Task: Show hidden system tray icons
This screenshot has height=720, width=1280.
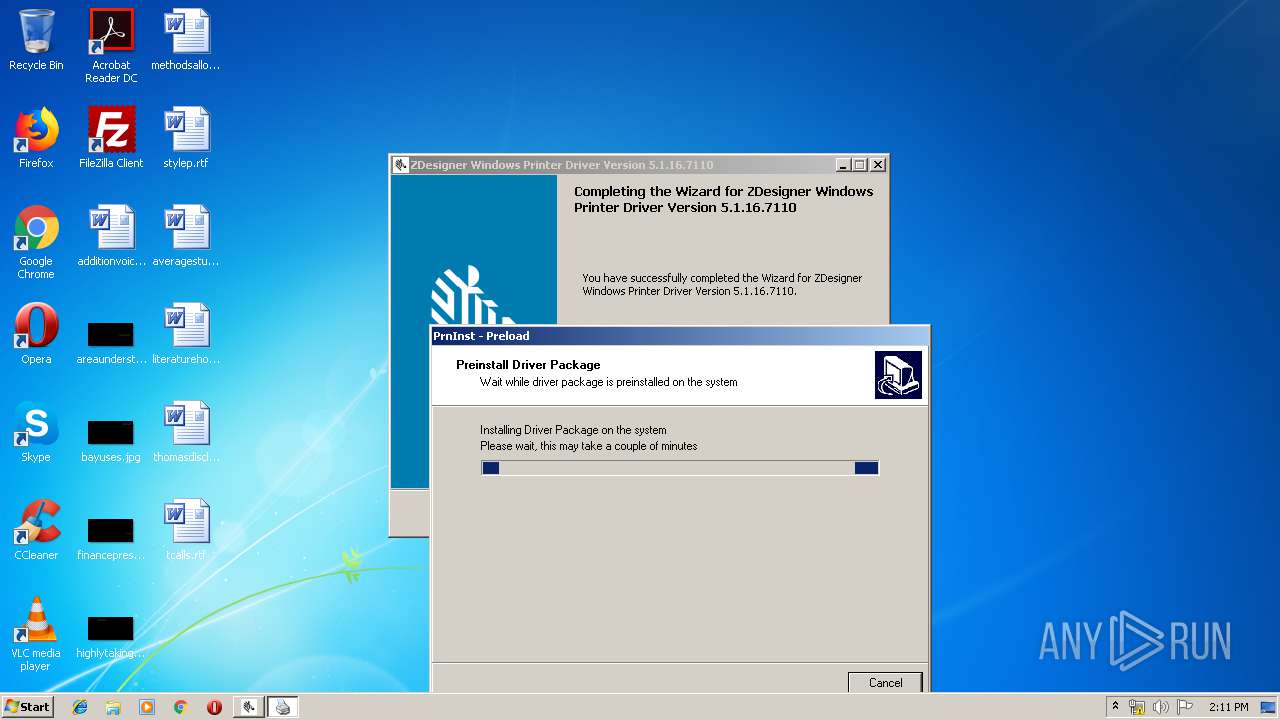Action: pyautogui.click(x=1115, y=707)
